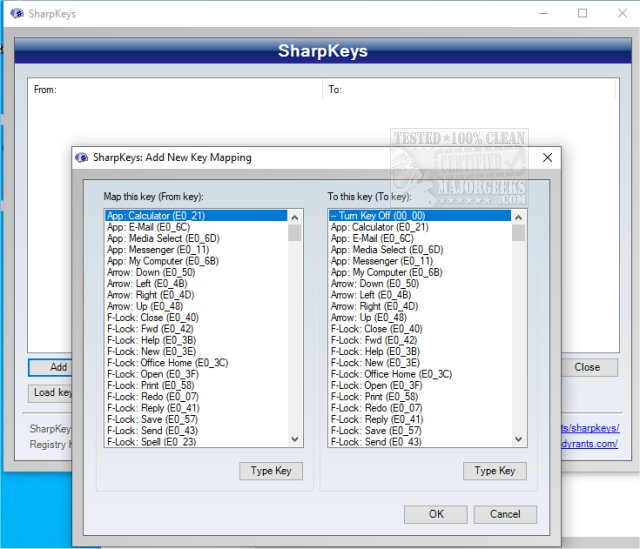
Task: Click the From list scrollbar thumb
Action: click(x=295, y=233)
